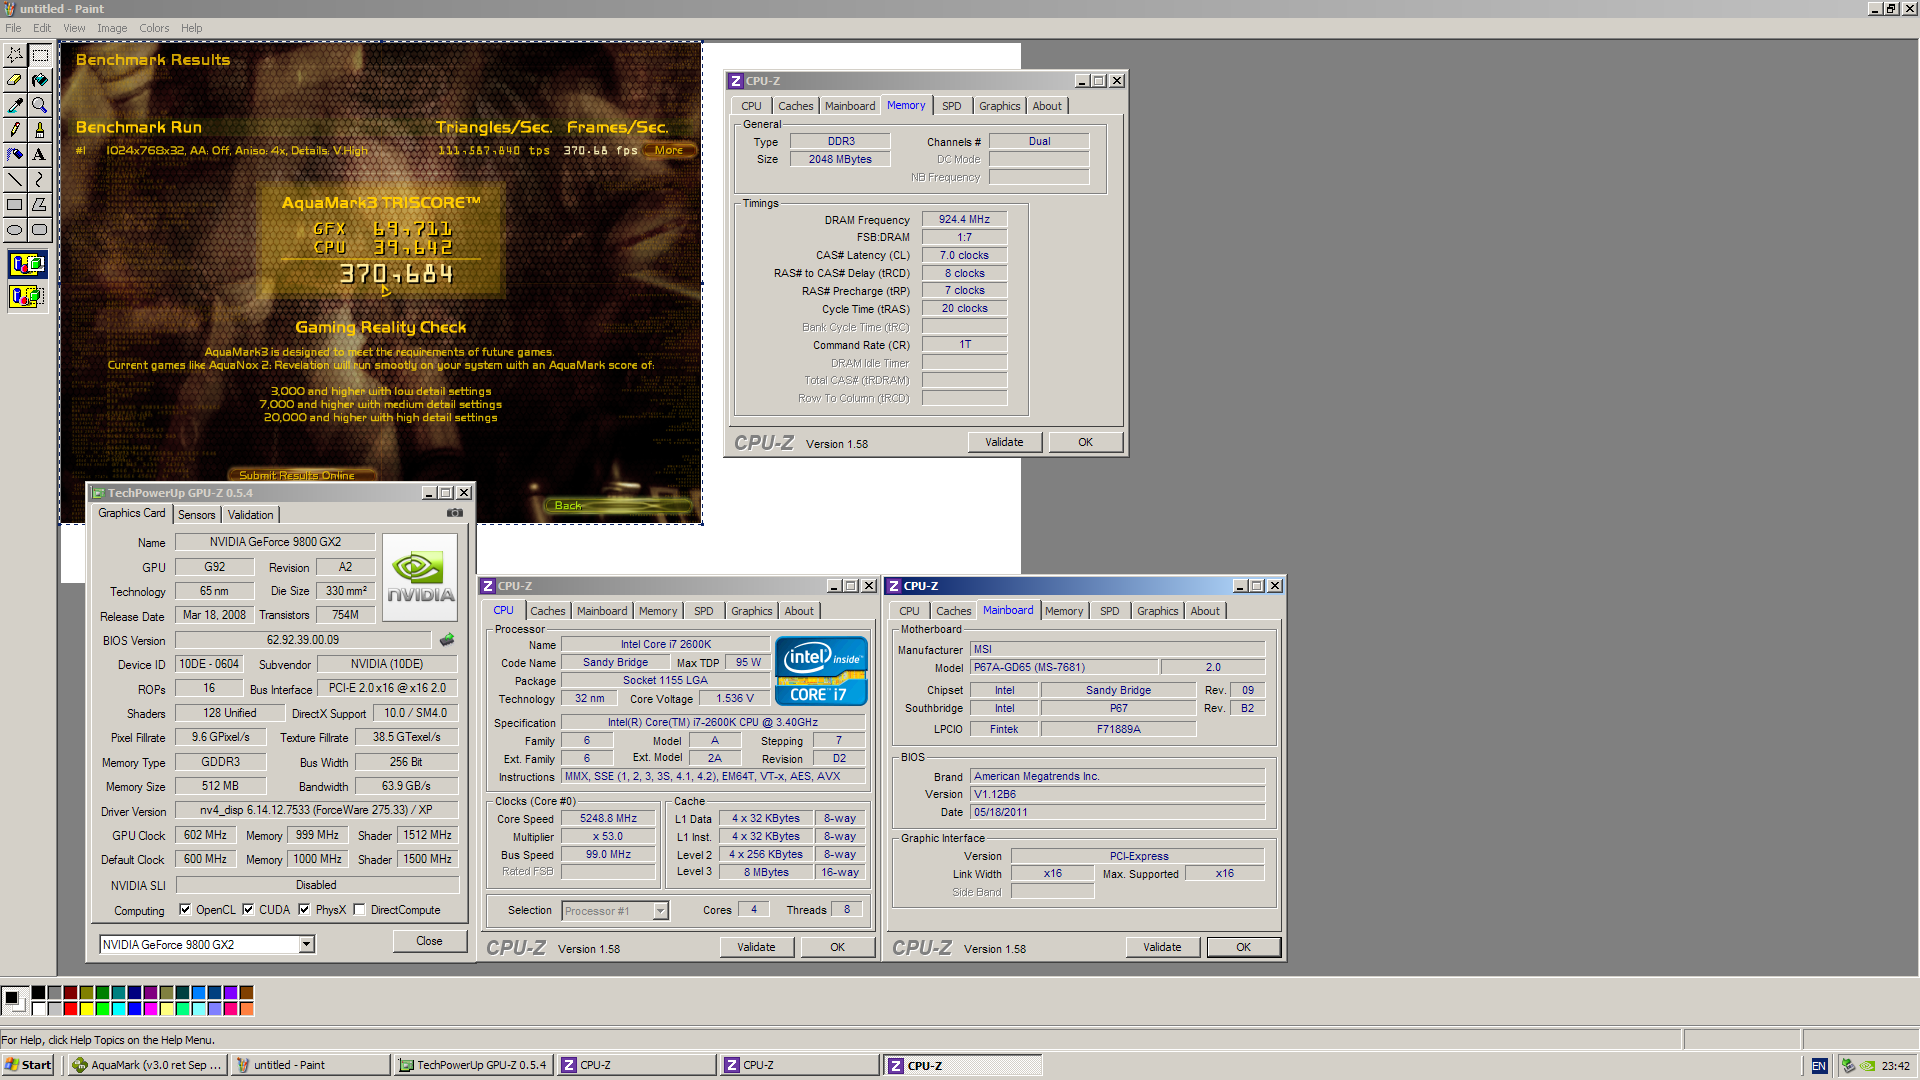Image resolution: width=1920 pixels, height=1080 pixels.
Task: Click OK in the Mainboard CPU-Z window
Action: [x=1243, y=947]
